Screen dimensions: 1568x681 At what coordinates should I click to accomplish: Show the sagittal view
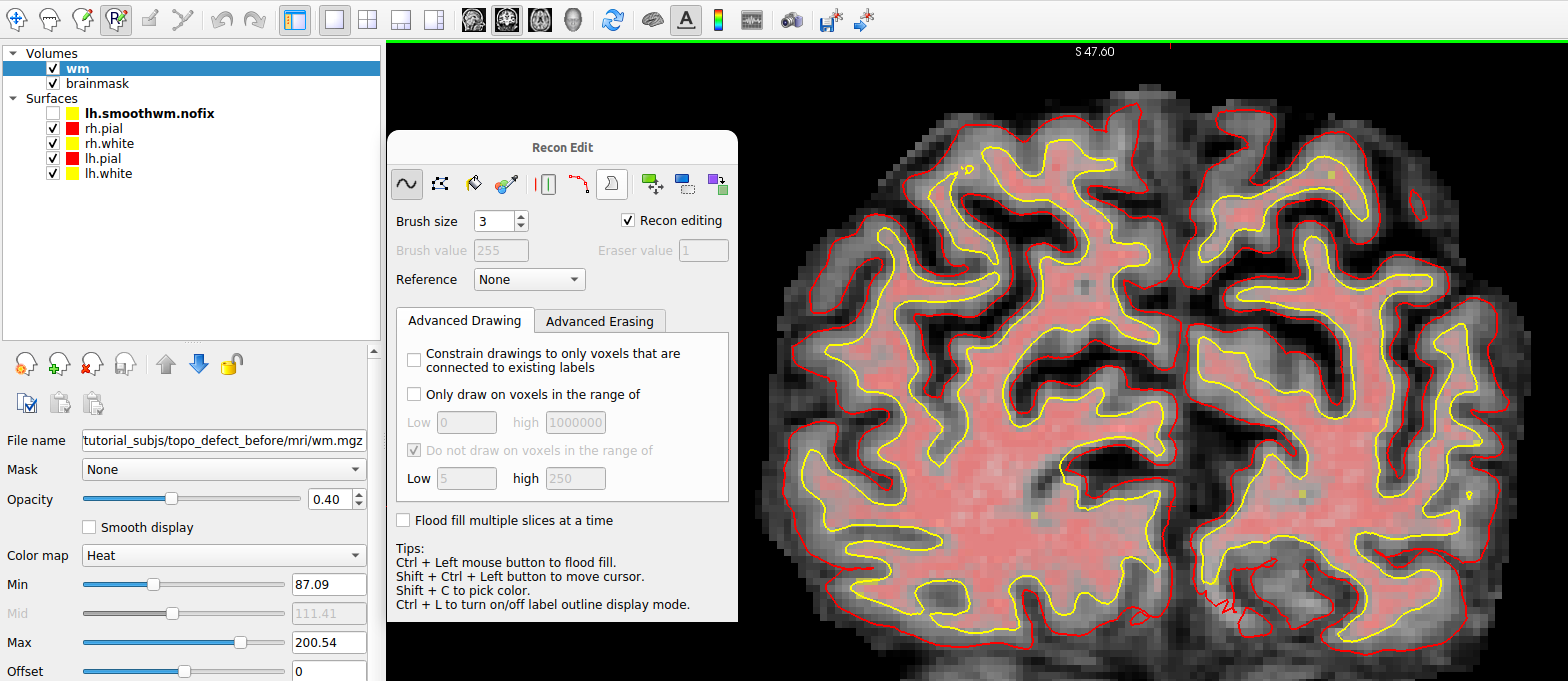(474, 19)
